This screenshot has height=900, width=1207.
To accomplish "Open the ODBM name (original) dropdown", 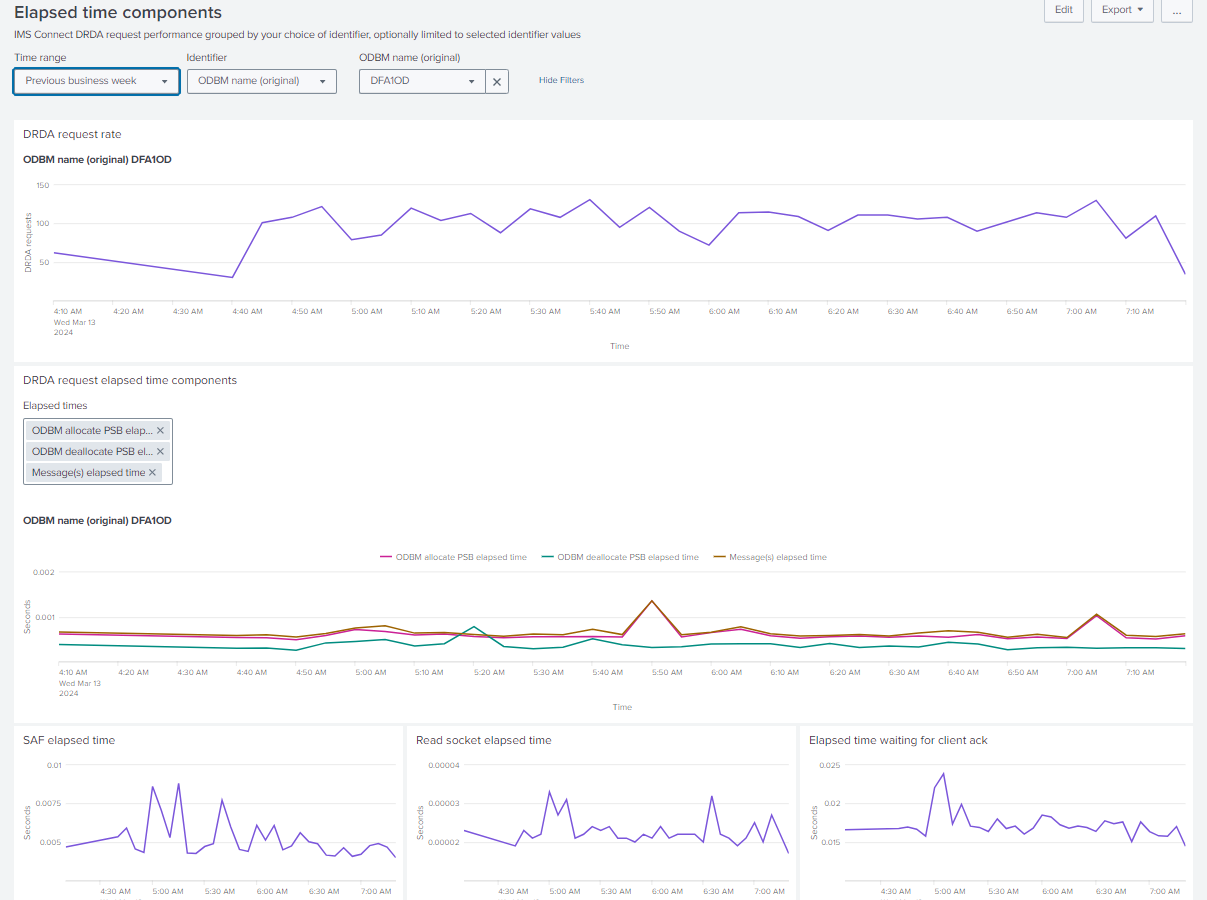I will click(x=422, y=82).
